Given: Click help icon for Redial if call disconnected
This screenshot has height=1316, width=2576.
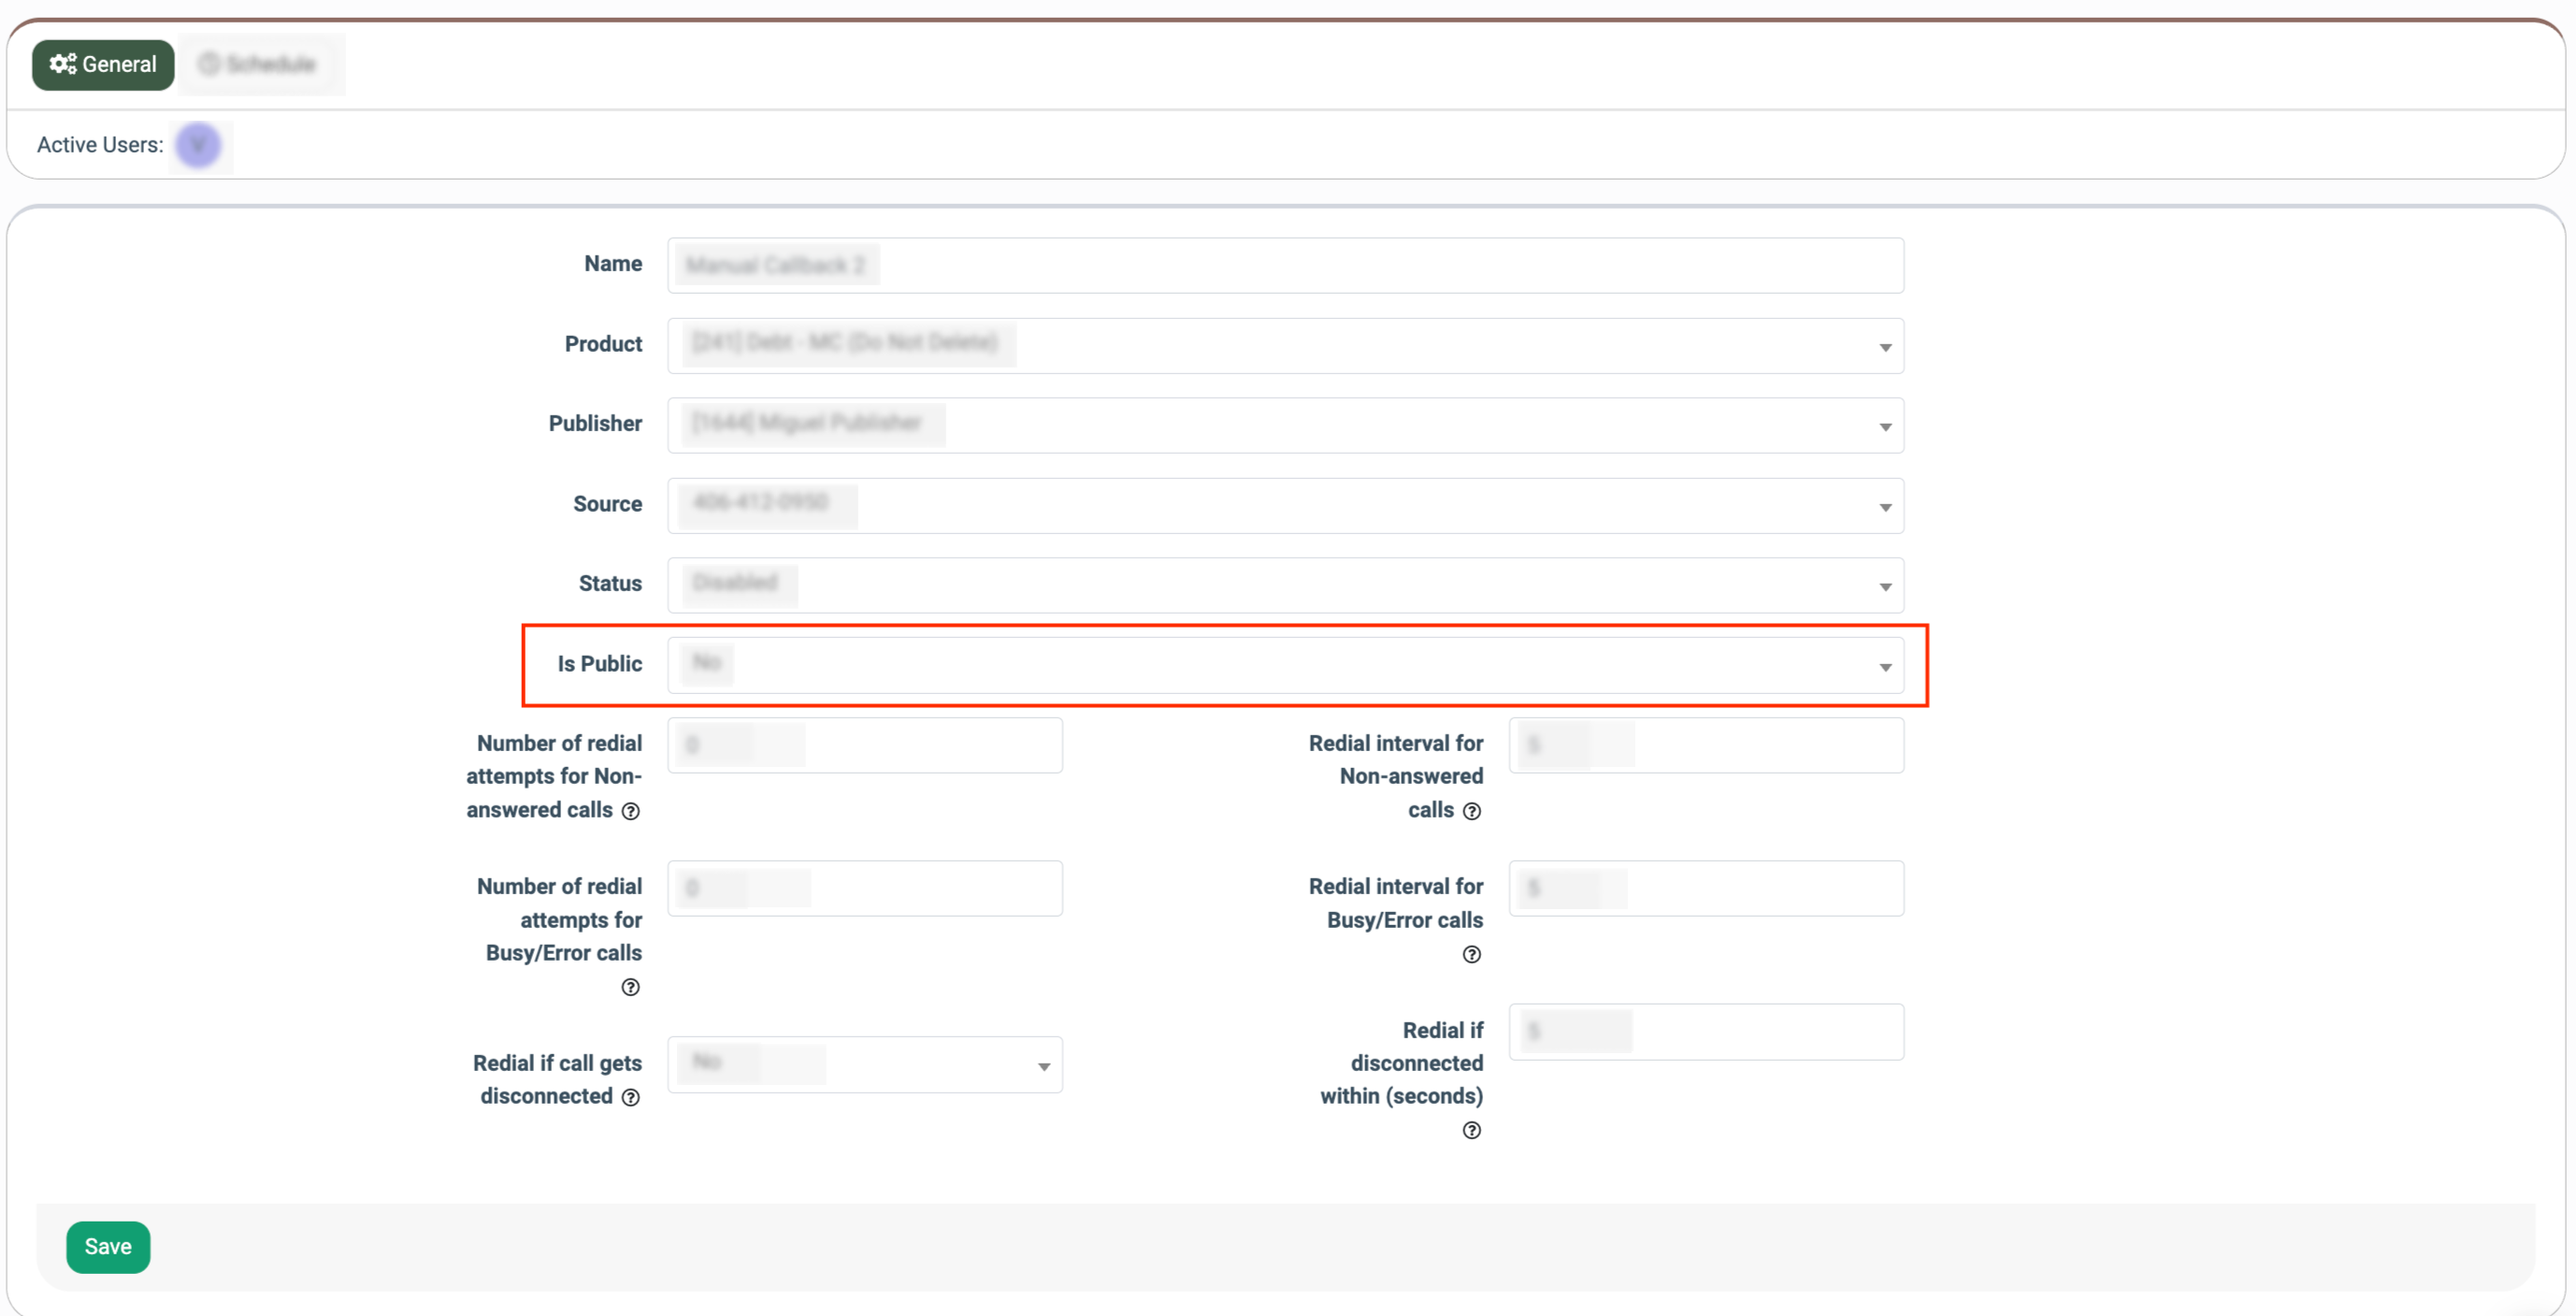Looking at the screenshot, I should [630, 1097].
